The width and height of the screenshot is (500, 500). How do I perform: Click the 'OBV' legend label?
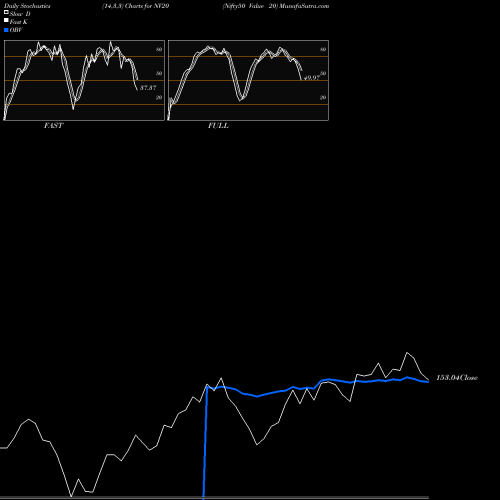[16, 30]
